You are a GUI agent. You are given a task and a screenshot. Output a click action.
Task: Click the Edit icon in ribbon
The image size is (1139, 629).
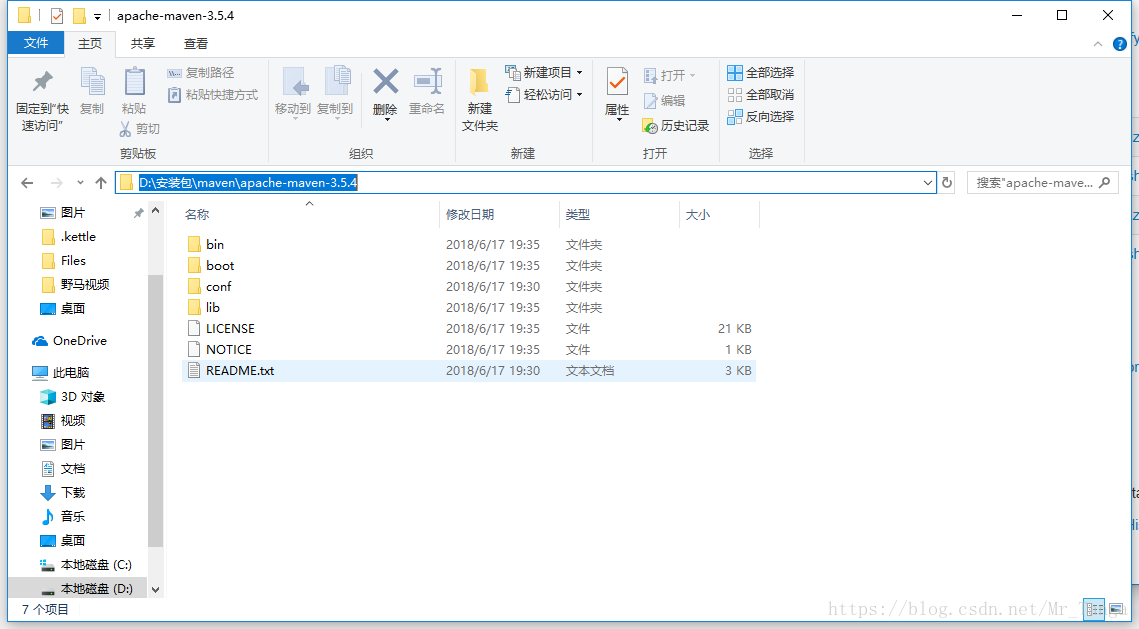click(664, 100)
